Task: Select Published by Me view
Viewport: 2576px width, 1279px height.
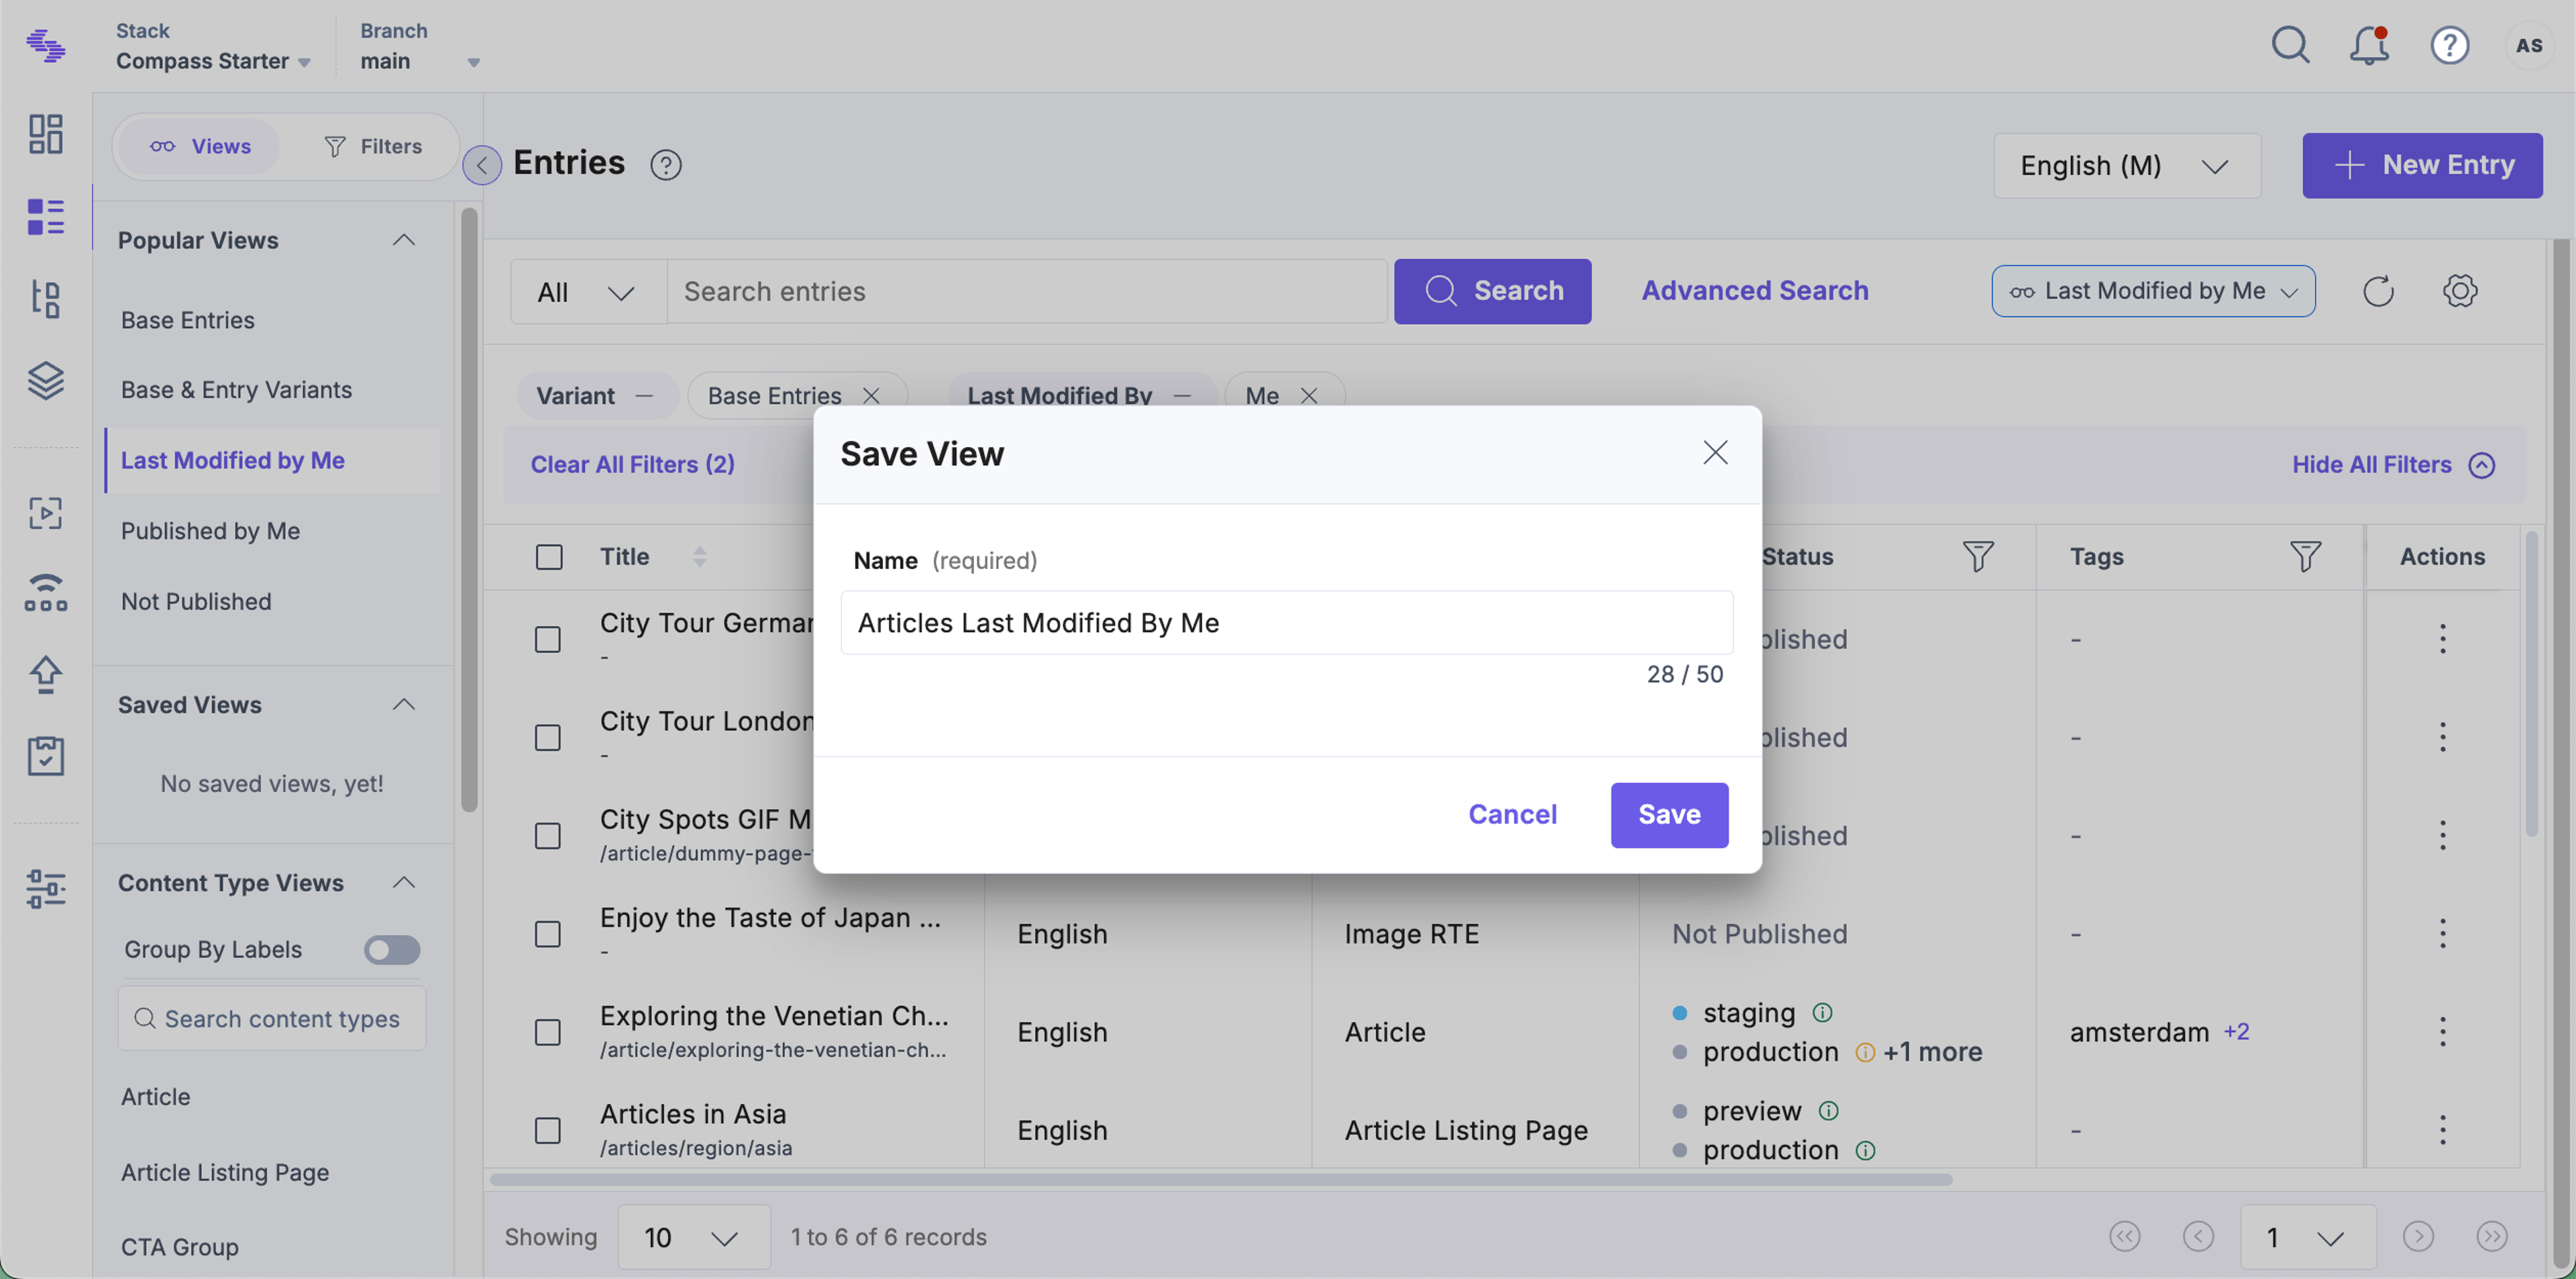Action: 210,531
